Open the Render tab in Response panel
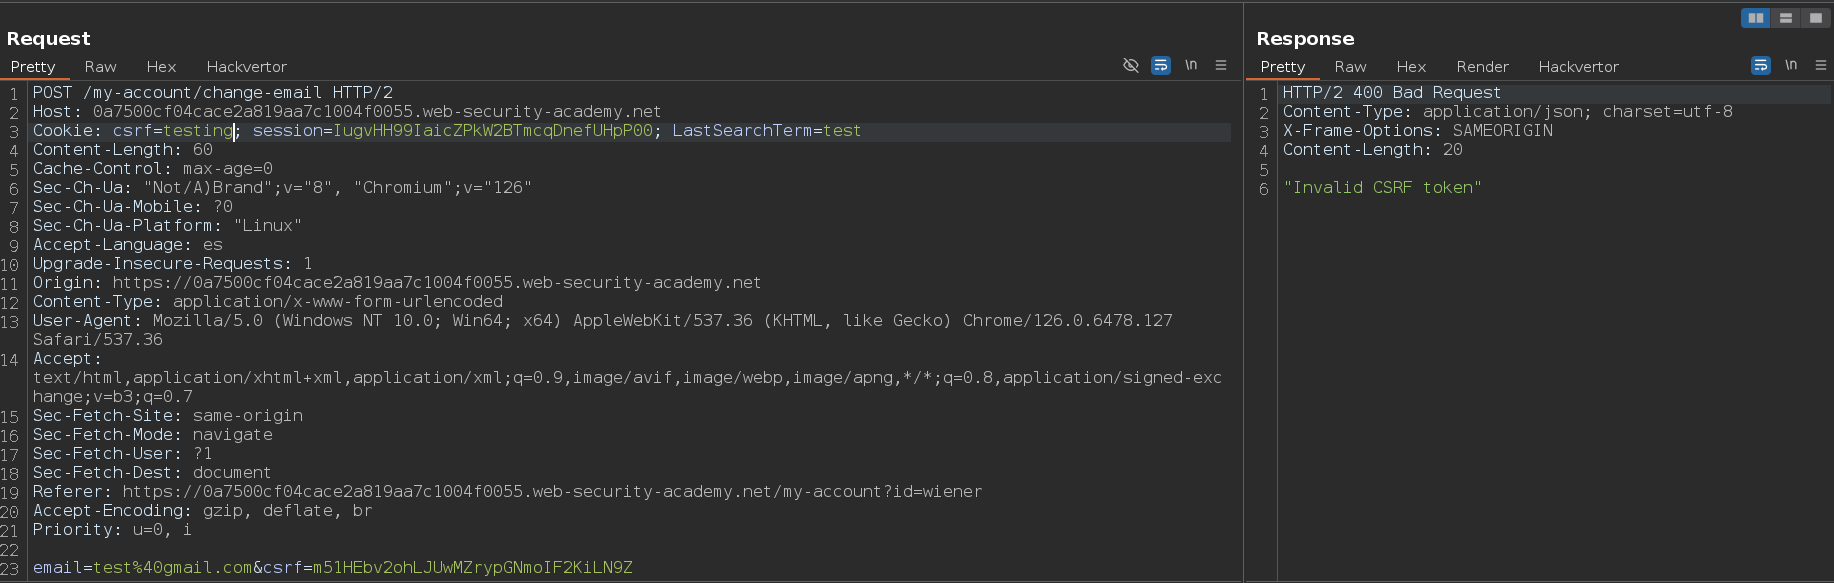1834x583 pixels. point(1482,67)
